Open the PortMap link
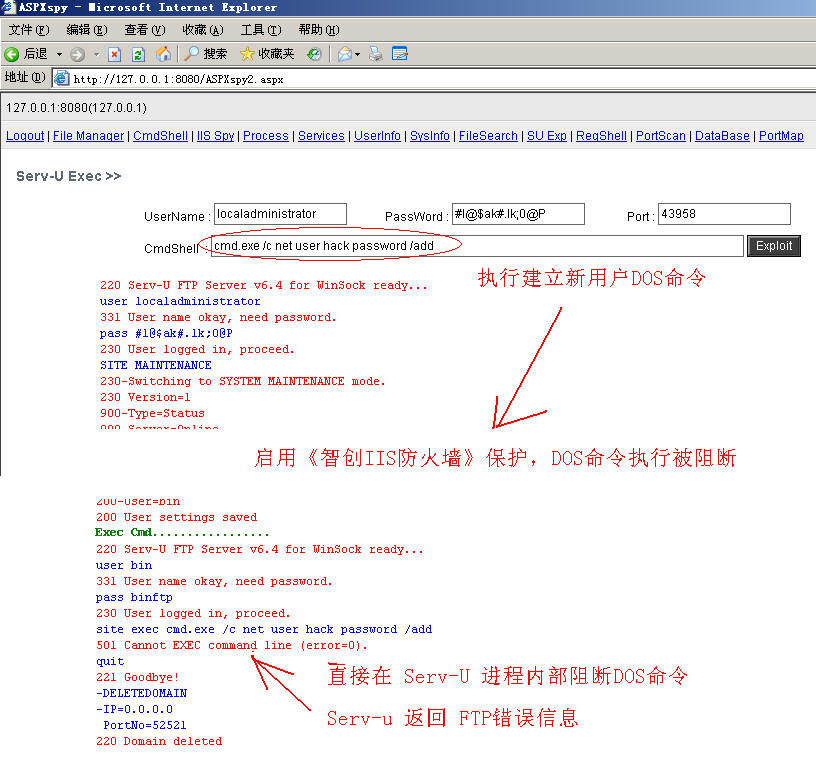This screenshot has width=816, height=758. [781, 136]
